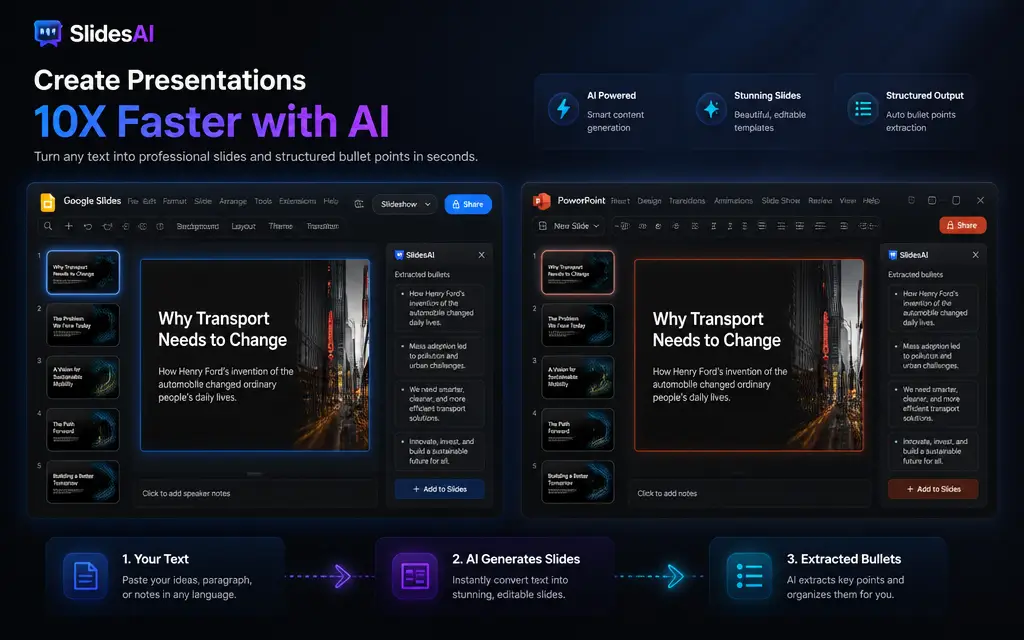Click the icon left of Slideshow button

[359, 204]
